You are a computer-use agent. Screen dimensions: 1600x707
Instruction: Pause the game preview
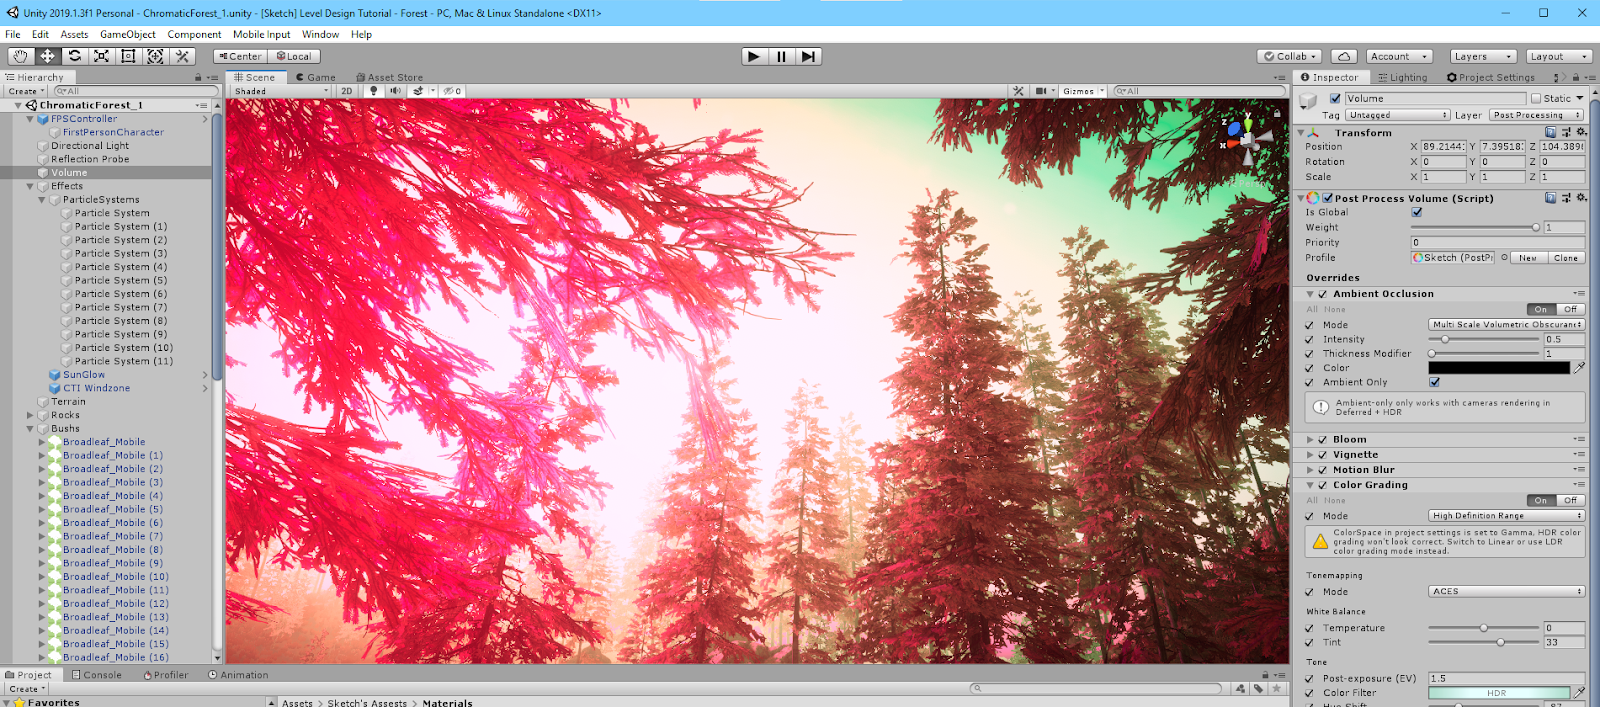click(781, 56)
